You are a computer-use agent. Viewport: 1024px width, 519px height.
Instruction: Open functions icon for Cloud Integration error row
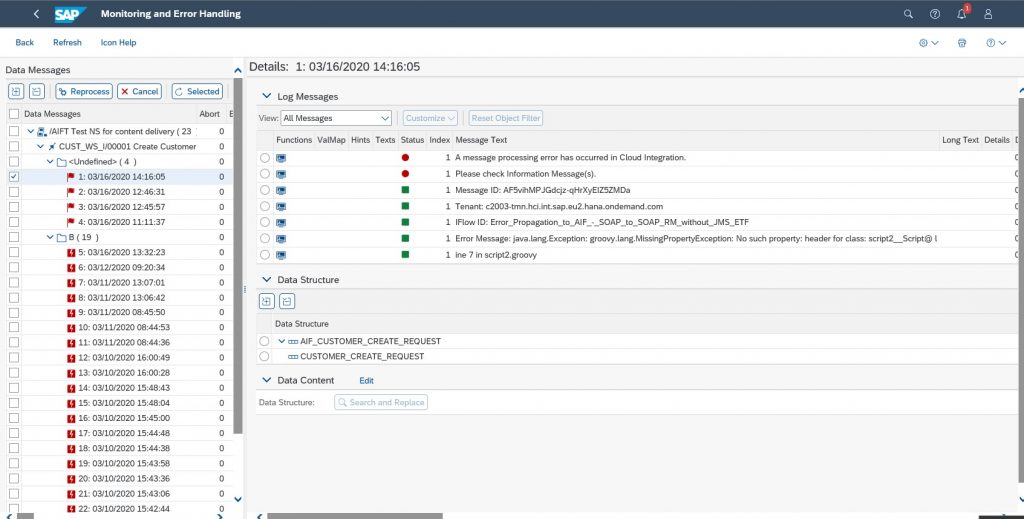point(281,158)
